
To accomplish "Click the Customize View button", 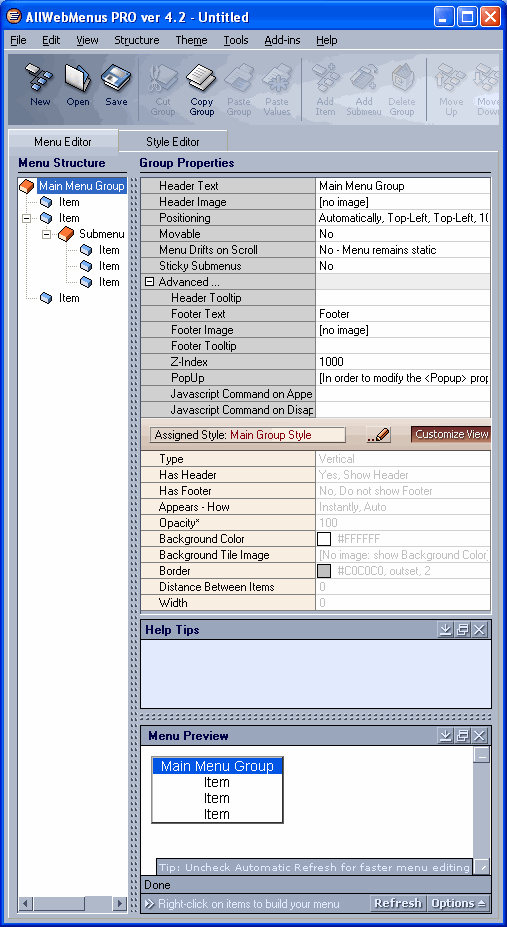I will point(451,435).
